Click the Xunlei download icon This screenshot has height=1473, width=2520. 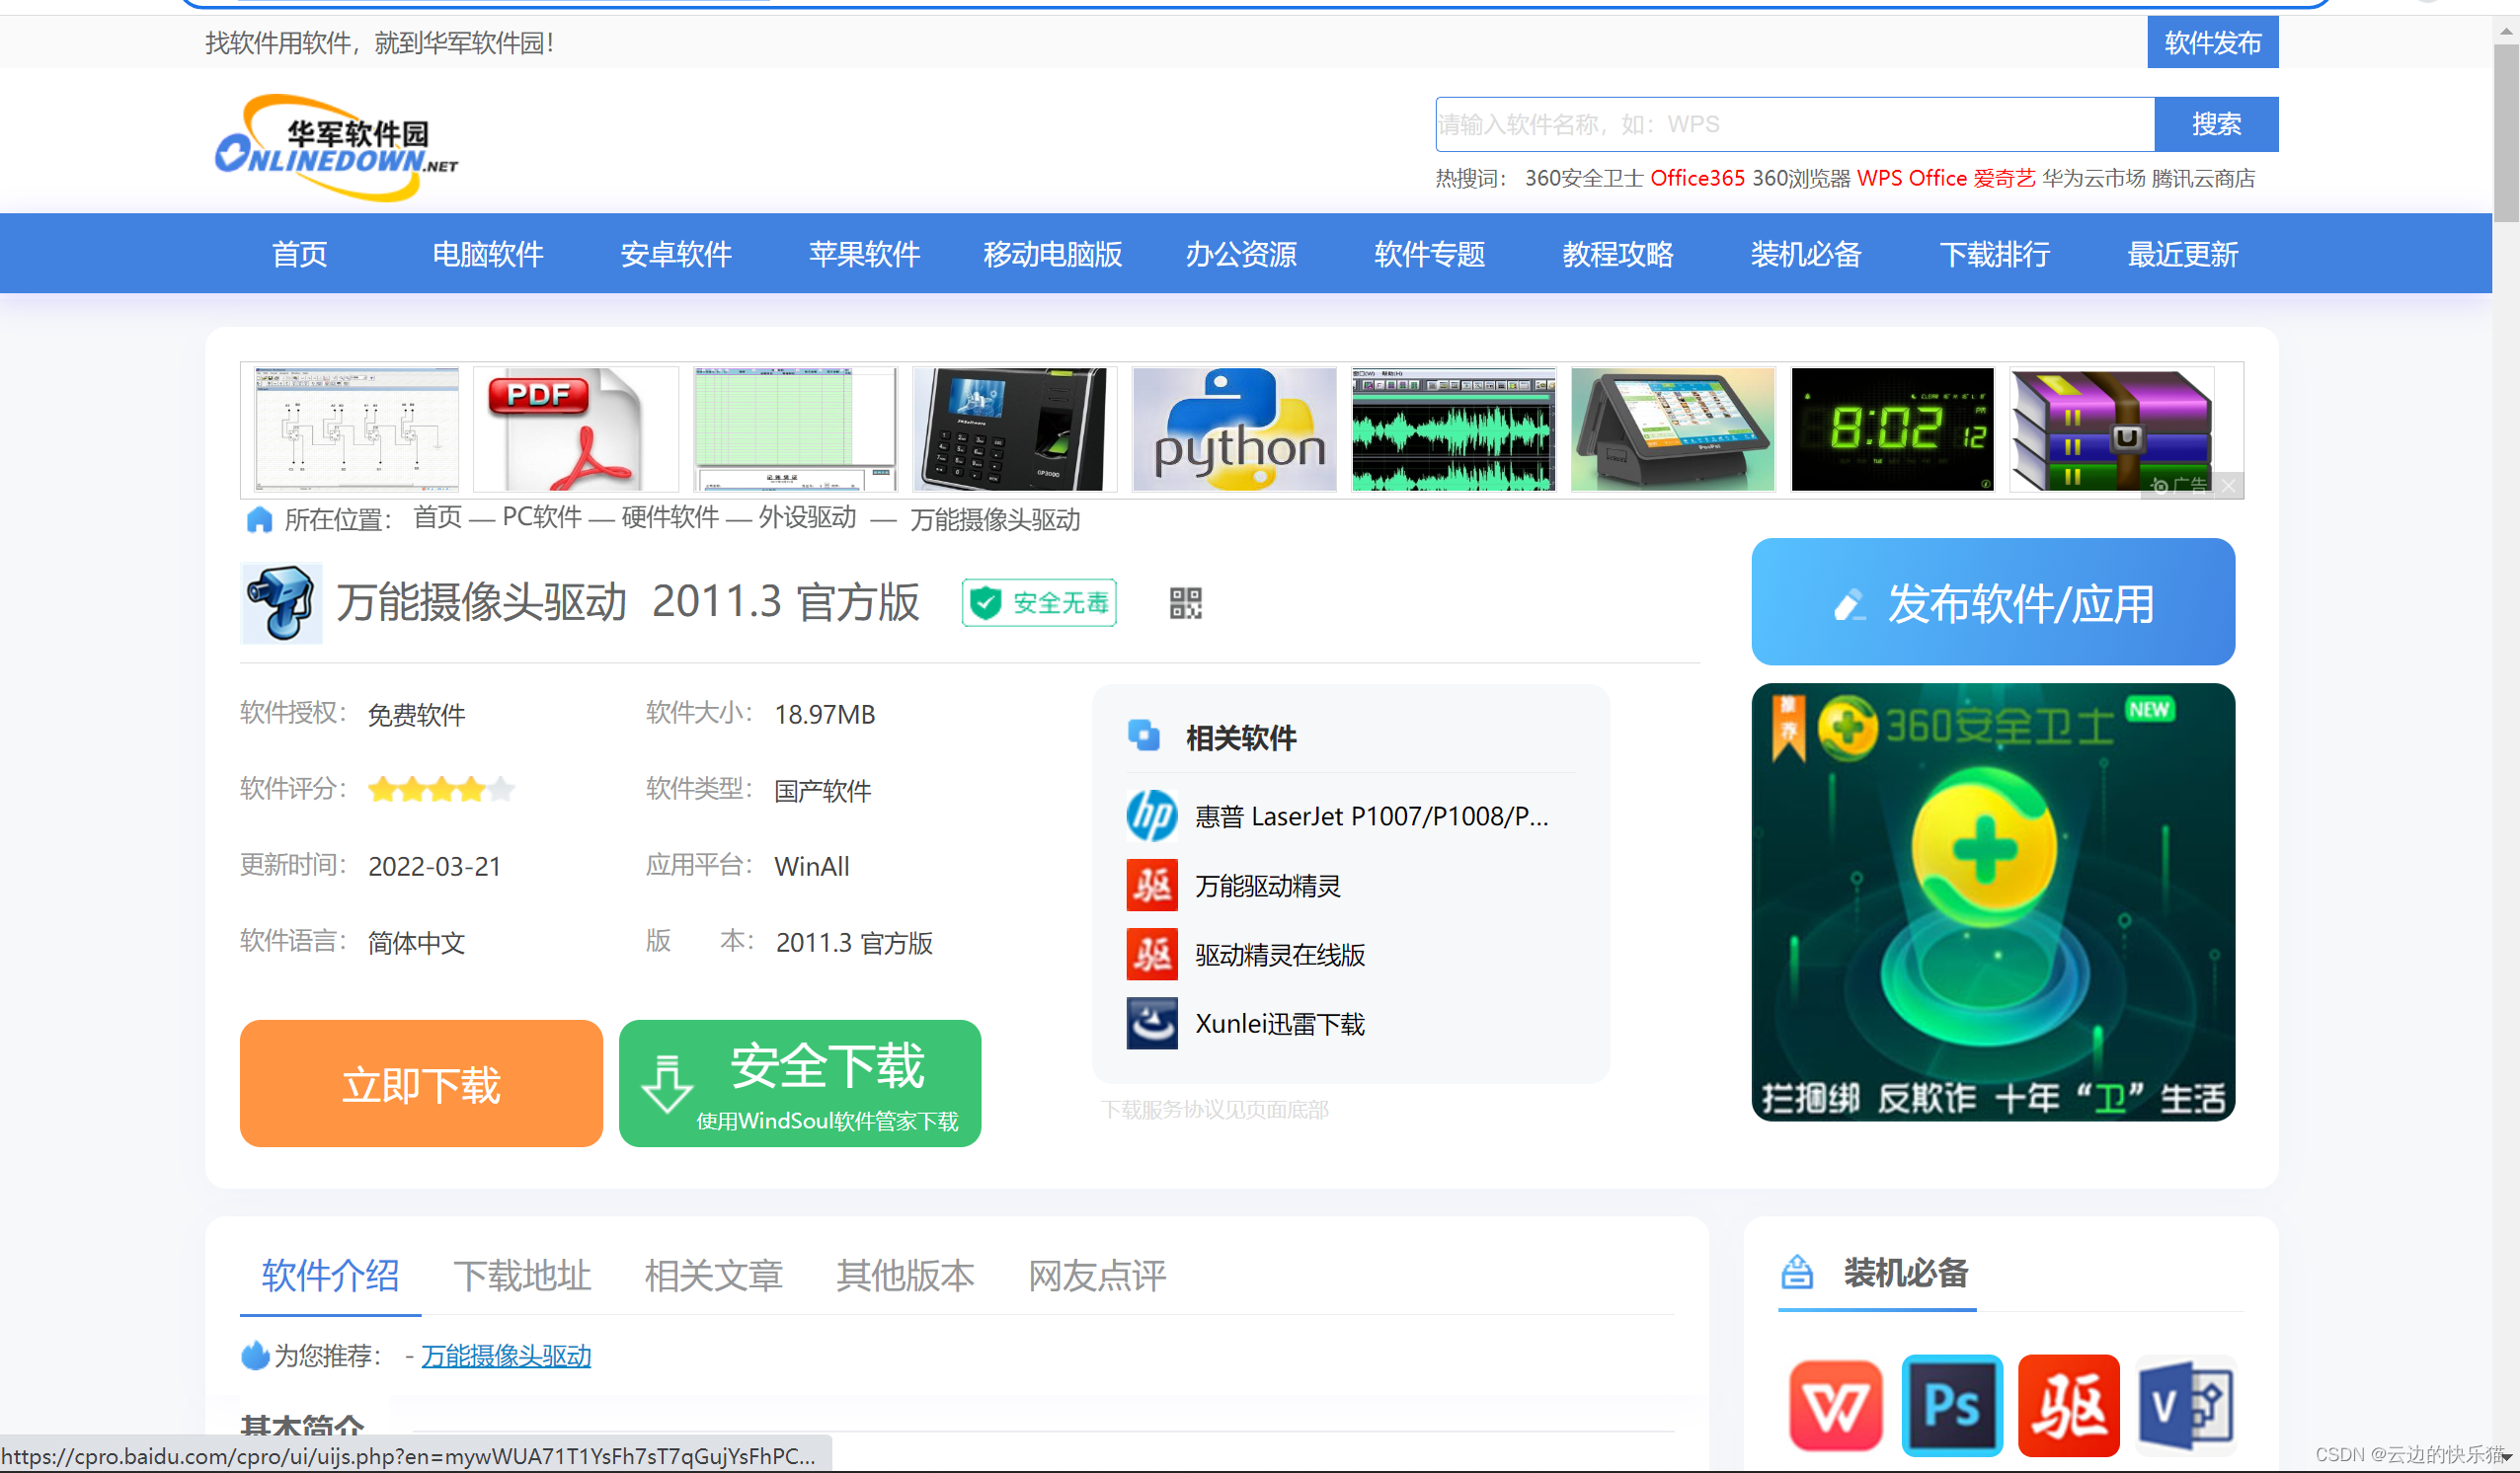coord(1151,1023)
